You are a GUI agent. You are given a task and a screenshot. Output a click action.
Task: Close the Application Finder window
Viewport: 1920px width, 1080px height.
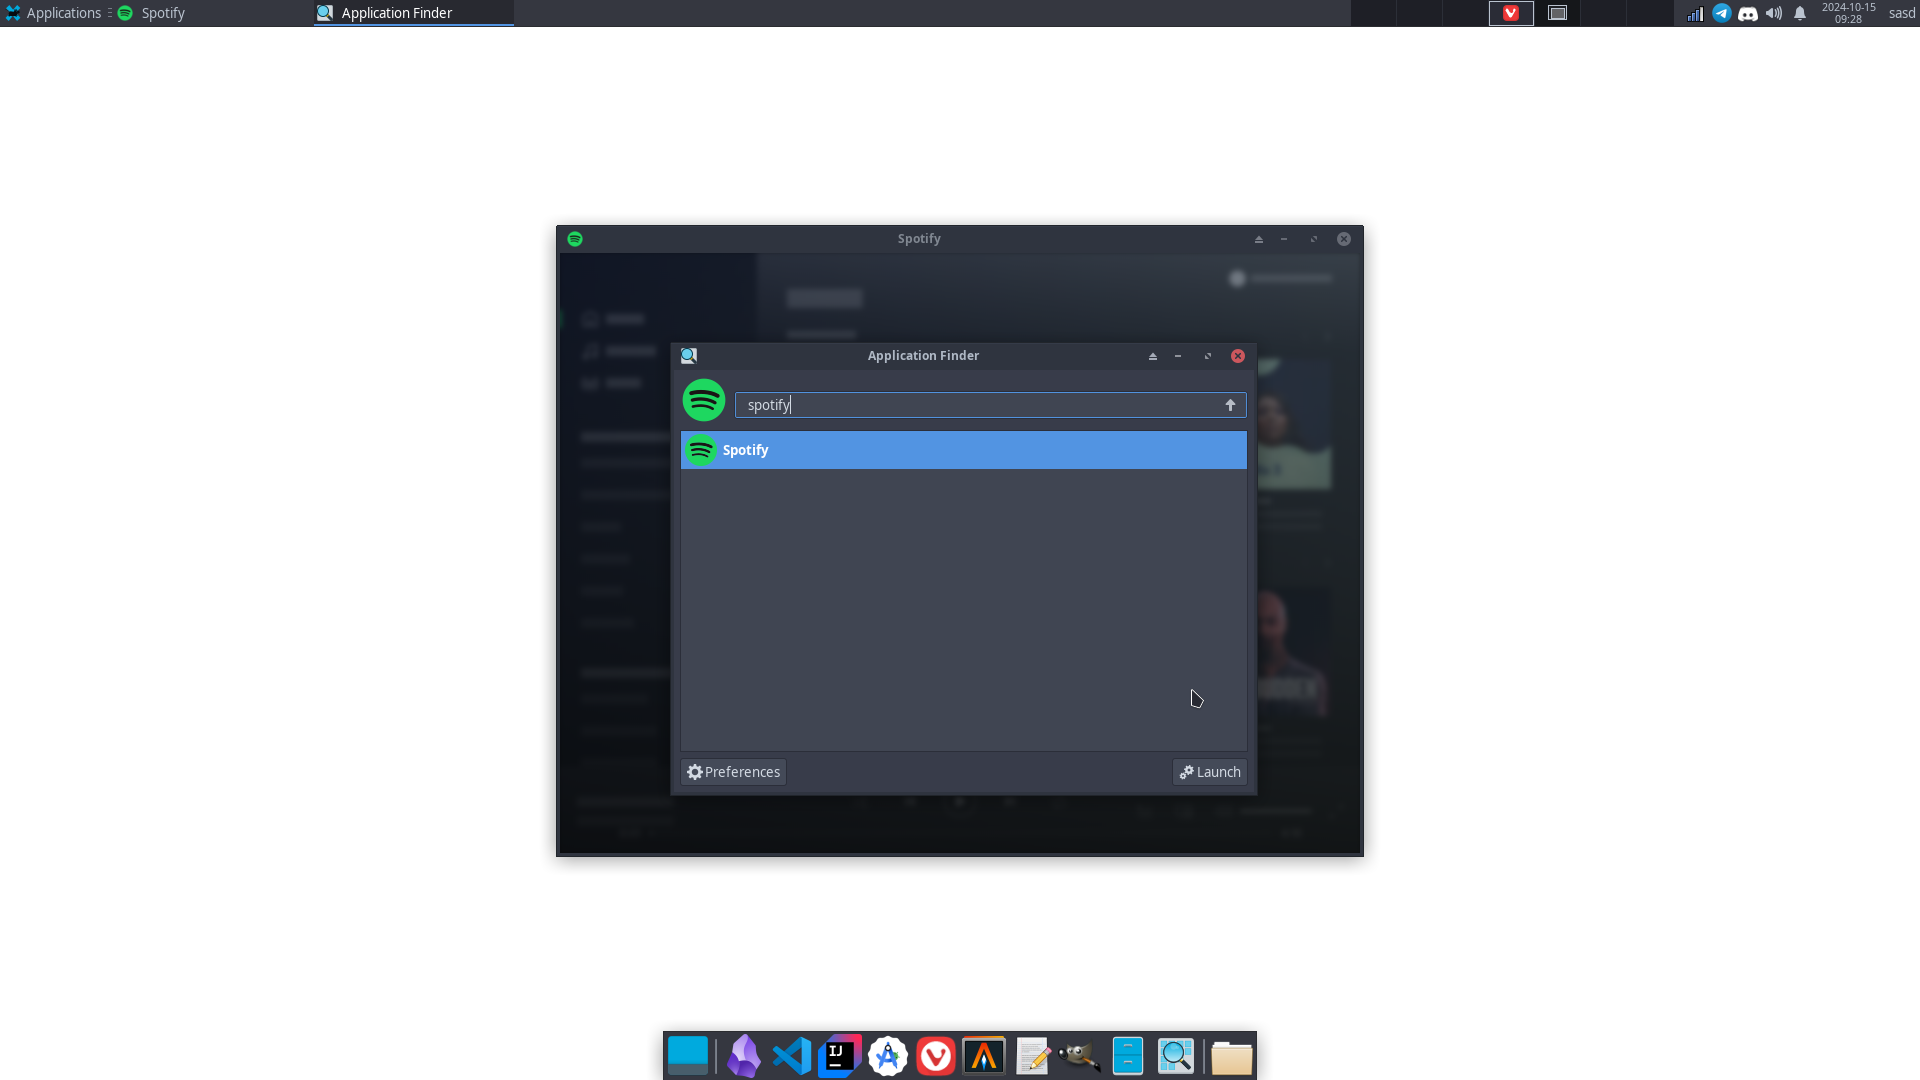(x=1238, y=356)
